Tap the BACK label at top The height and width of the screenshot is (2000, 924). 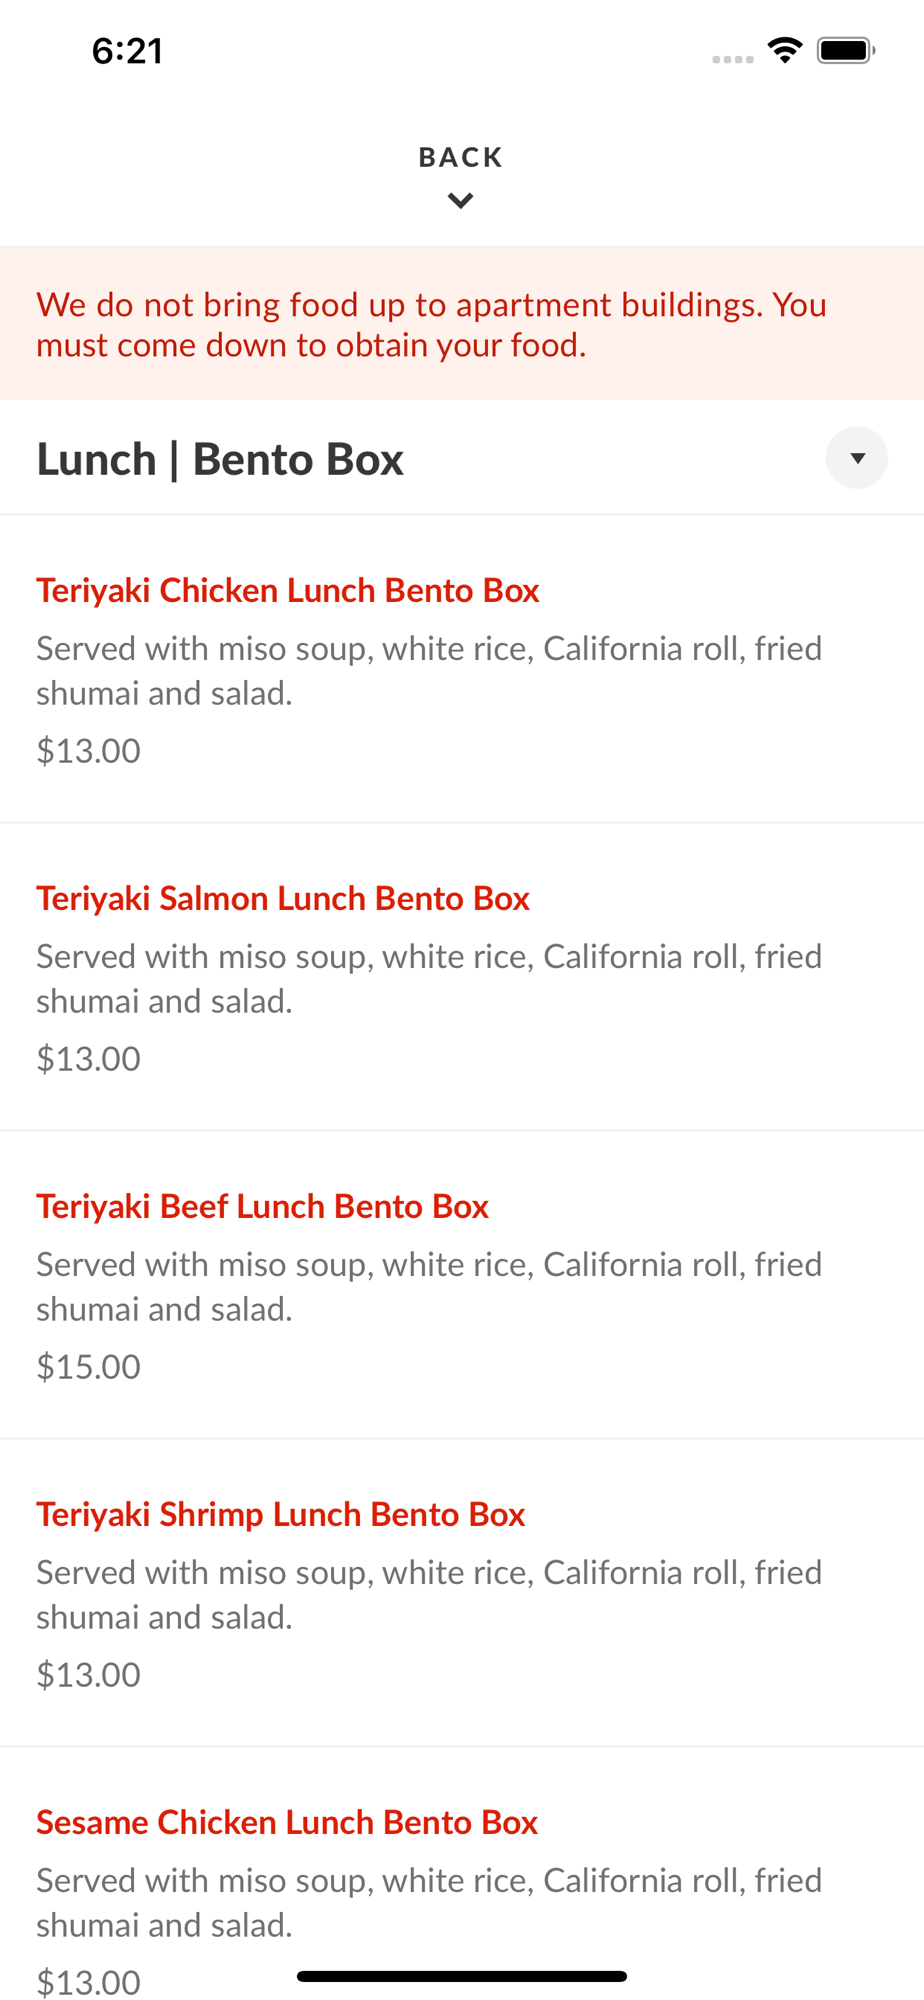pyautogui.click(x=460, y=157)
